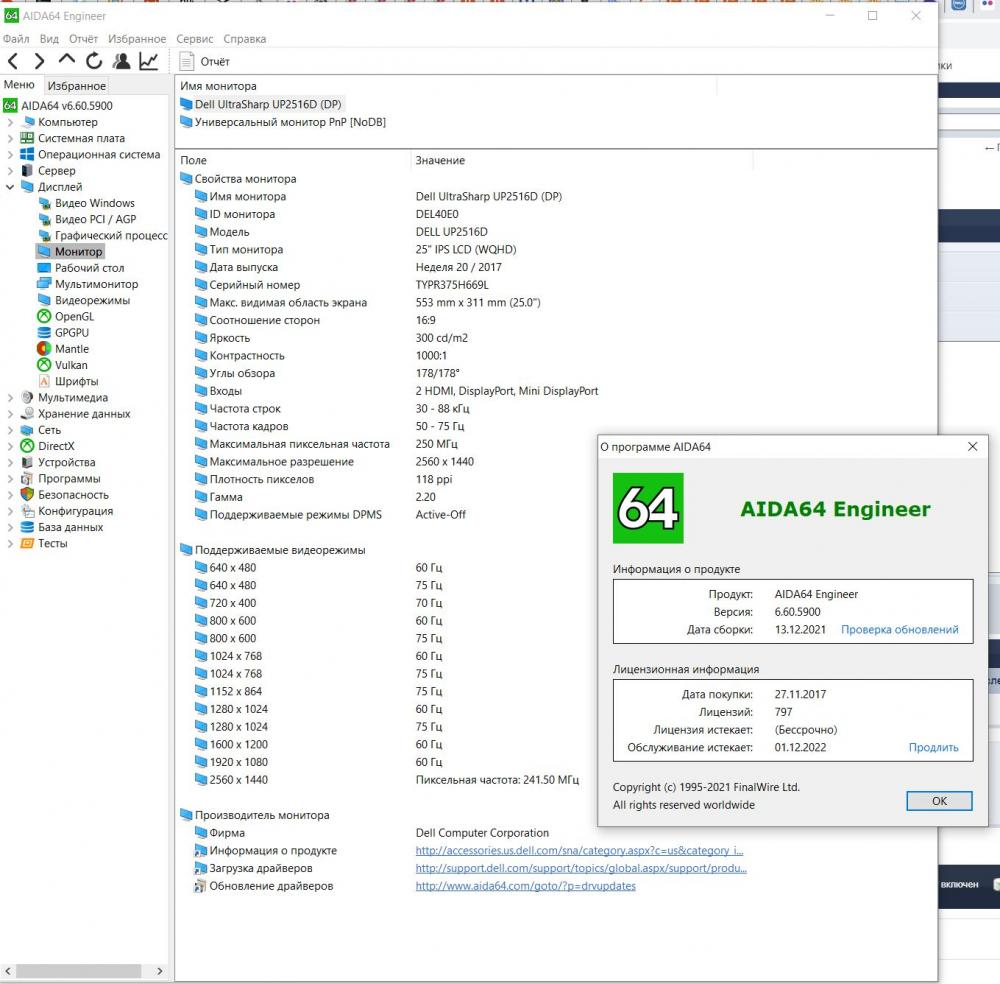Click the left panel horizontal scrollbar thumb

pos(78,971)
